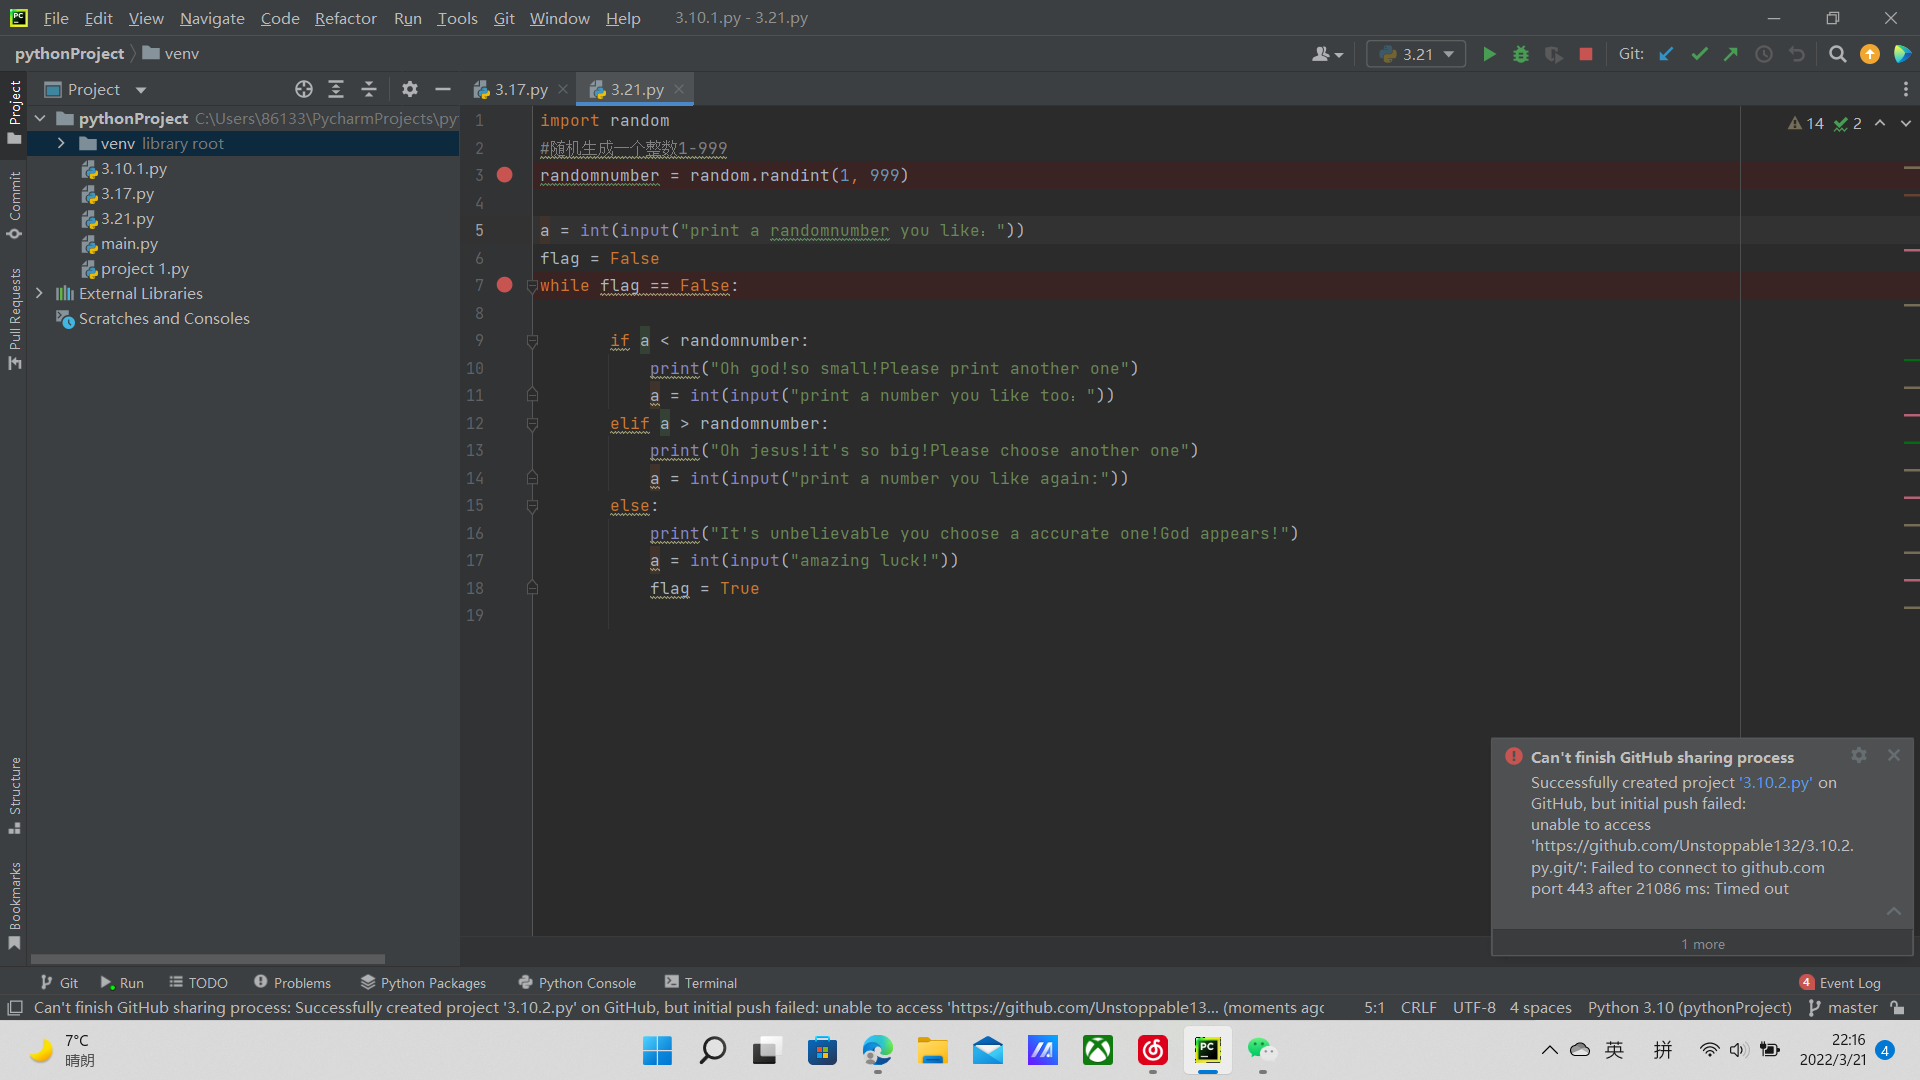Image resolution: width=1920 pixels, height=1080 pixels.
Task: Open Project panel settings gear
Action: (409, 89)
